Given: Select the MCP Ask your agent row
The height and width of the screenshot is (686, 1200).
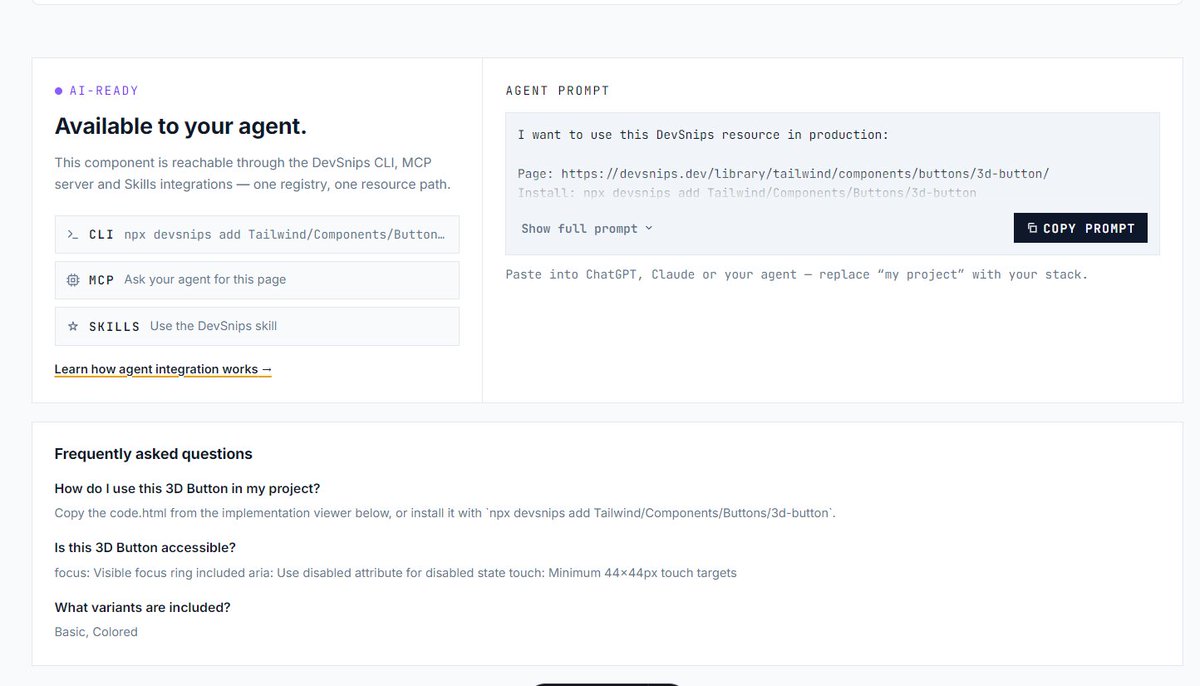Looking at the screenshot, I should pos(257,280).
